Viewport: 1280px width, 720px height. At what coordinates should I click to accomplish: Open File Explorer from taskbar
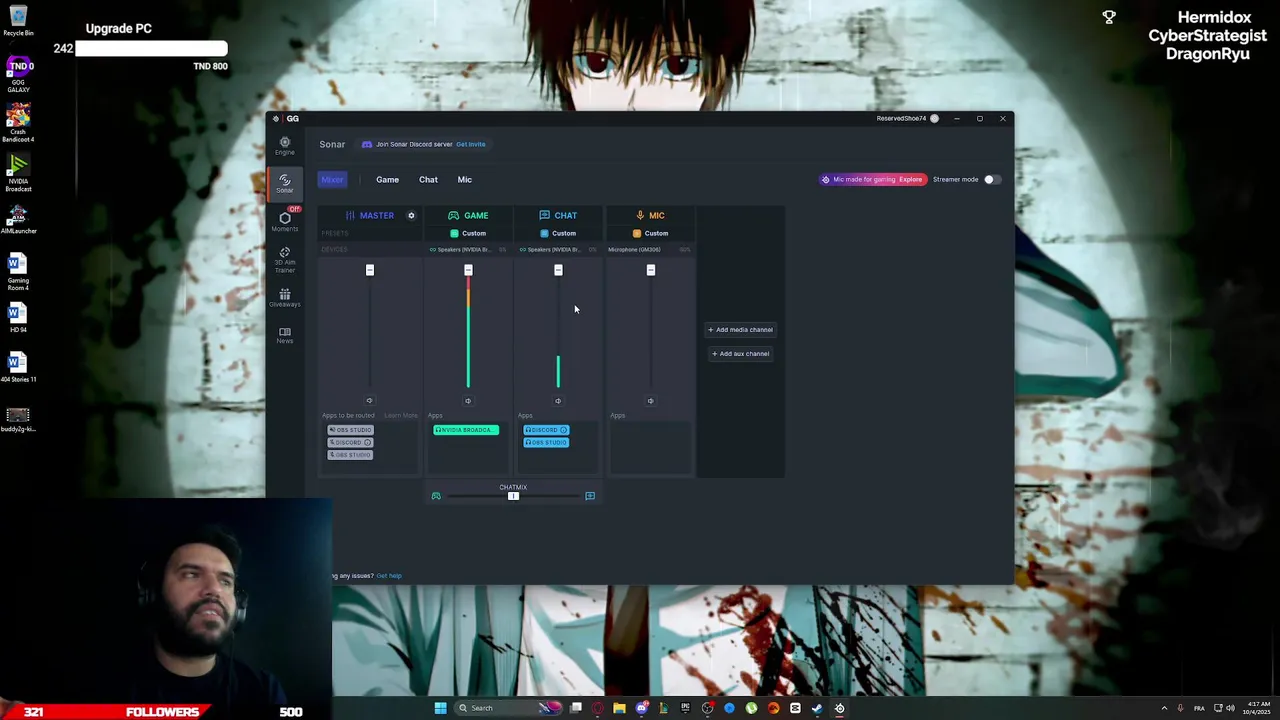point(620,708)
